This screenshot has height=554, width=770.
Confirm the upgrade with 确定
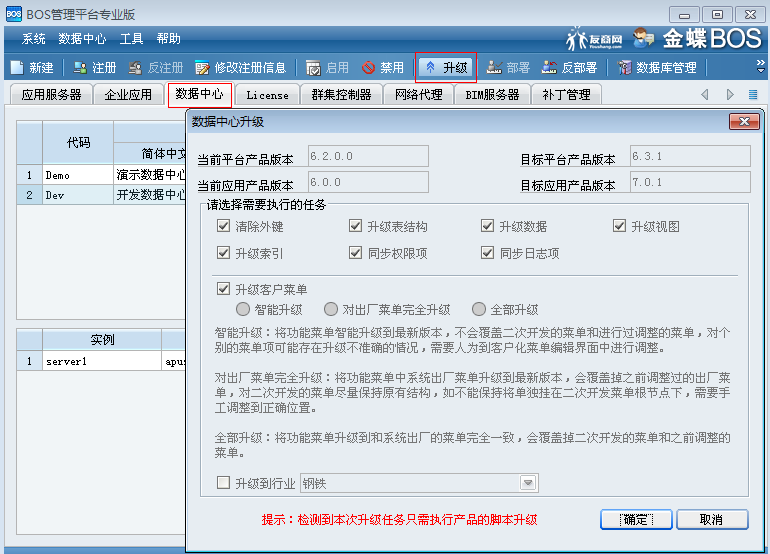pyautogui.click(x=636, y=519)
